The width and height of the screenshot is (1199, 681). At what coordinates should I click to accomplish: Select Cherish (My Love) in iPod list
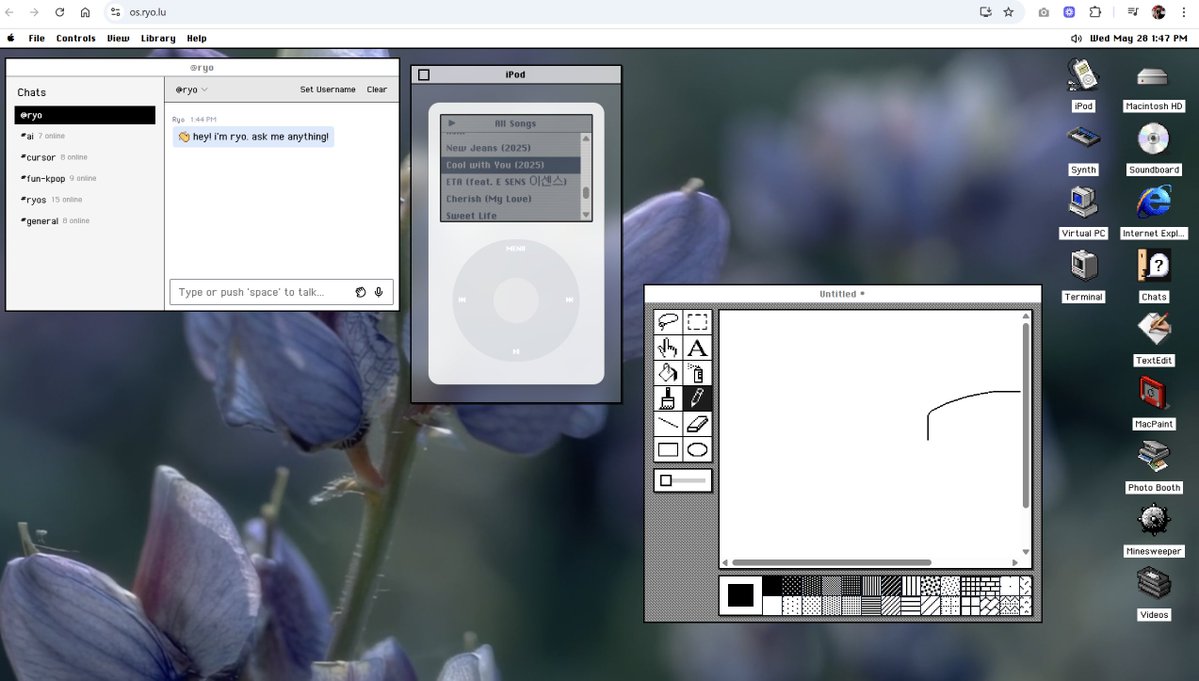(511, 199)
